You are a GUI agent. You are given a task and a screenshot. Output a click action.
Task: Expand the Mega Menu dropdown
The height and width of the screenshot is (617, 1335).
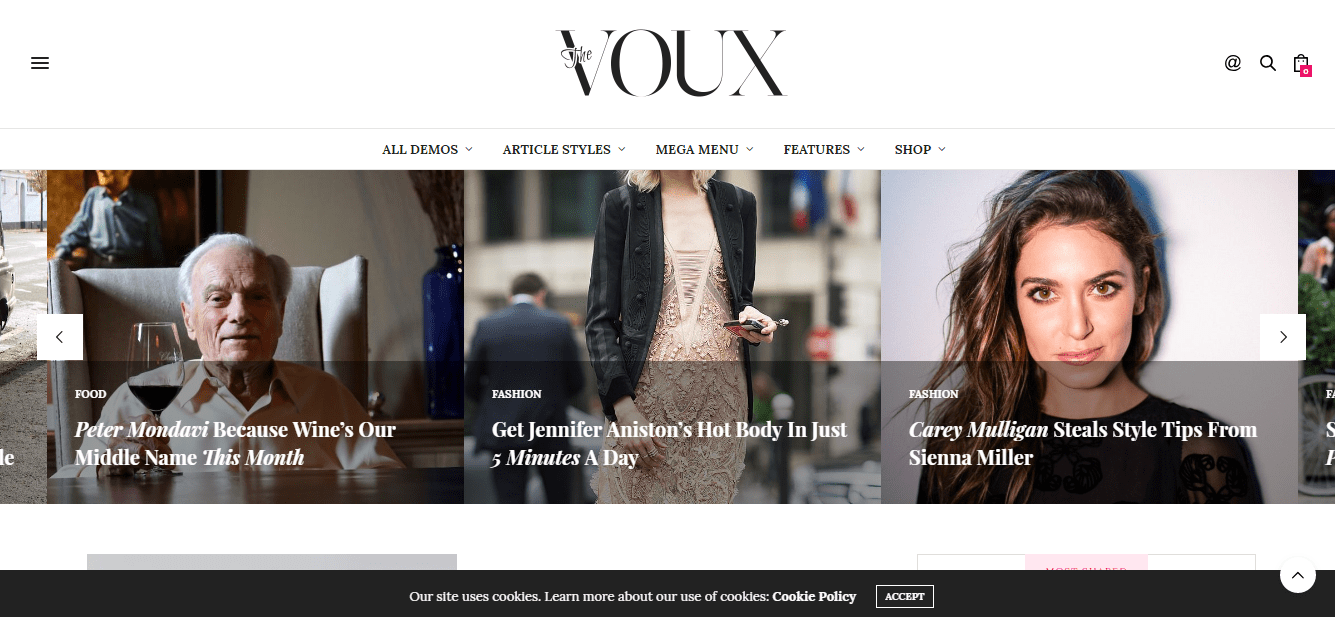(x=704, y=150)
